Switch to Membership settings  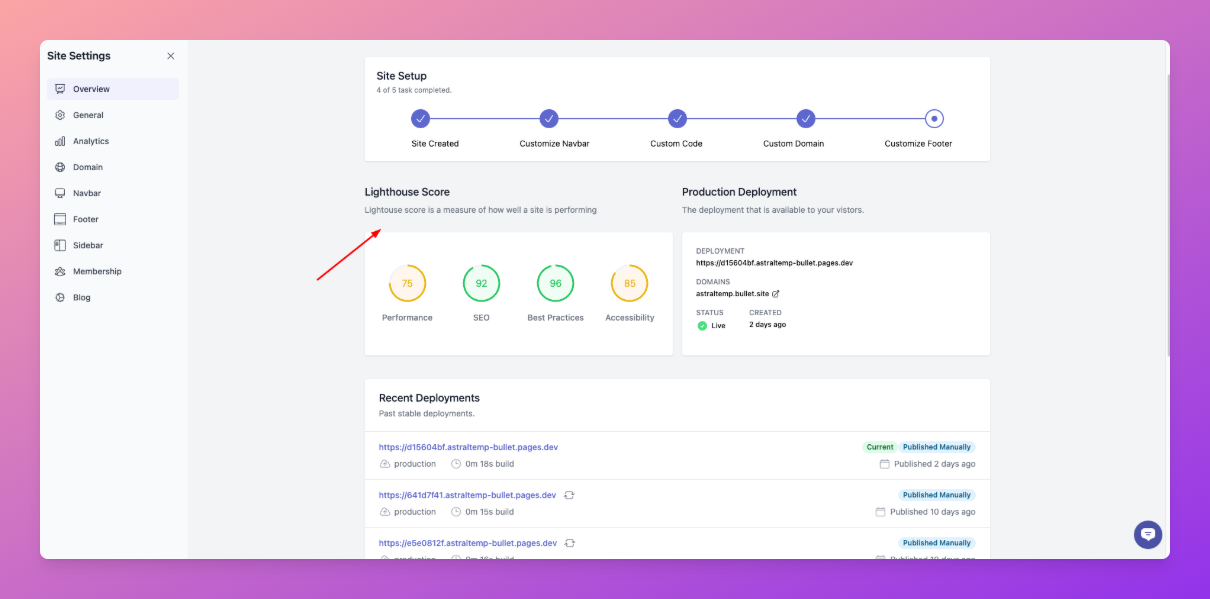click(97, 271)
